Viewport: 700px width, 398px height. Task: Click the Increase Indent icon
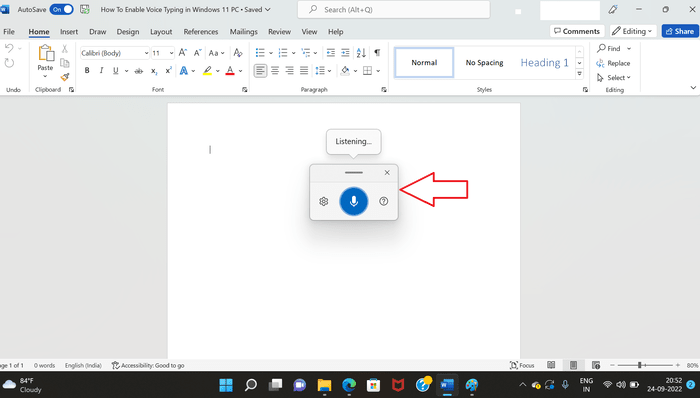[345, 53]
